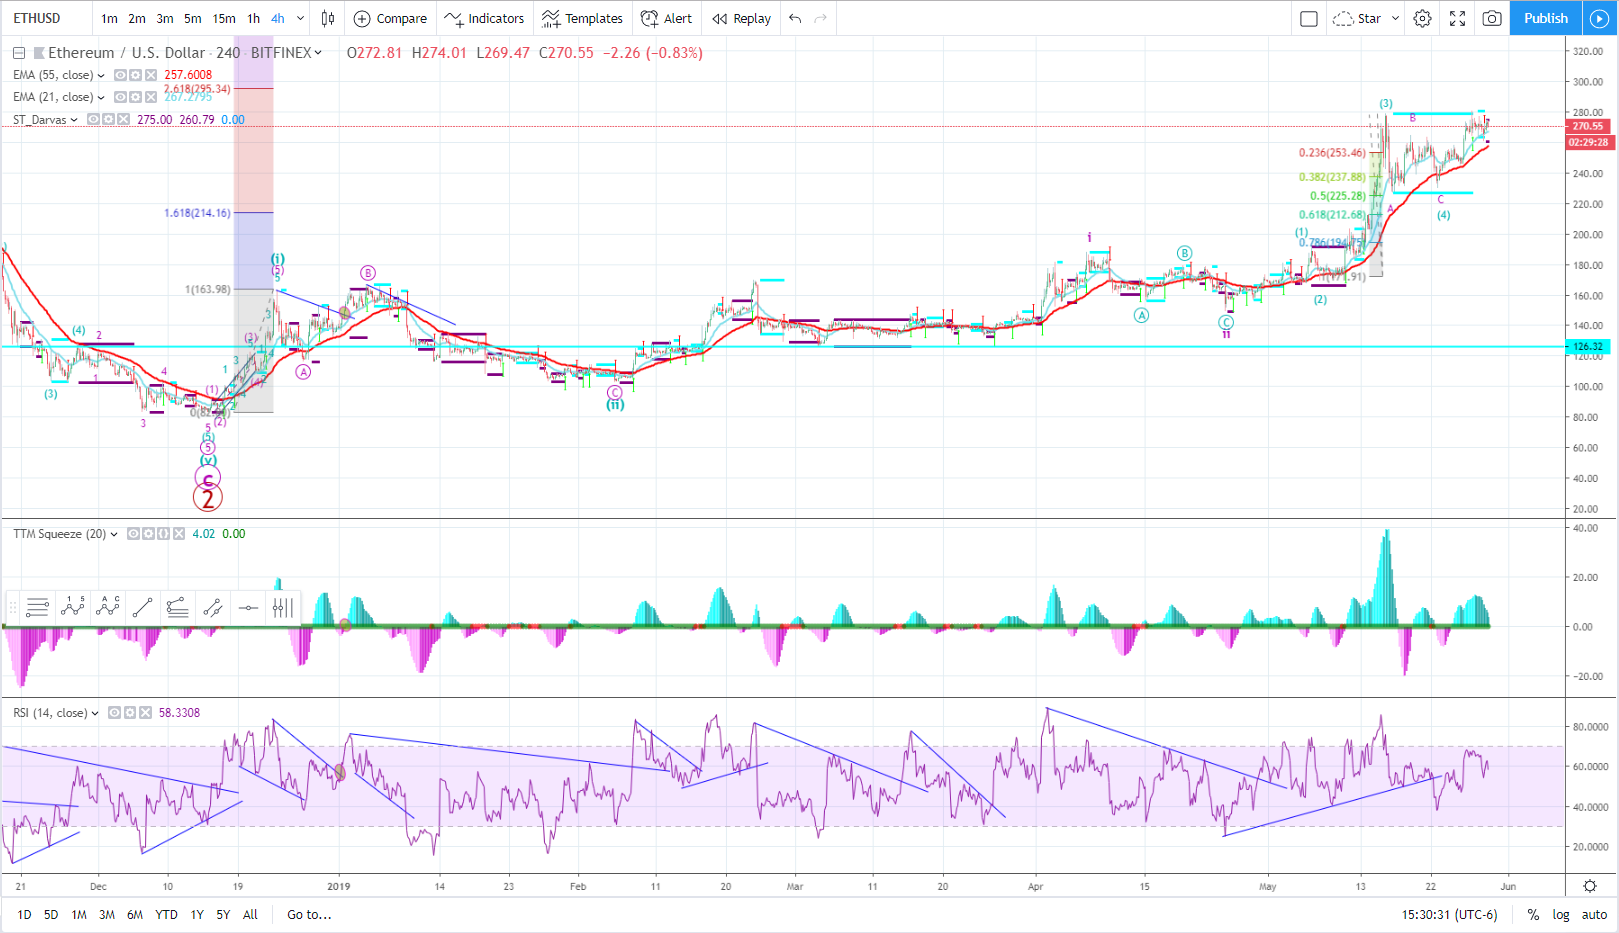The height and width of the screenshot is (933, 1619).
Task: View source code of TTM Squeeze indicator
Action: [x=164, y=534]
